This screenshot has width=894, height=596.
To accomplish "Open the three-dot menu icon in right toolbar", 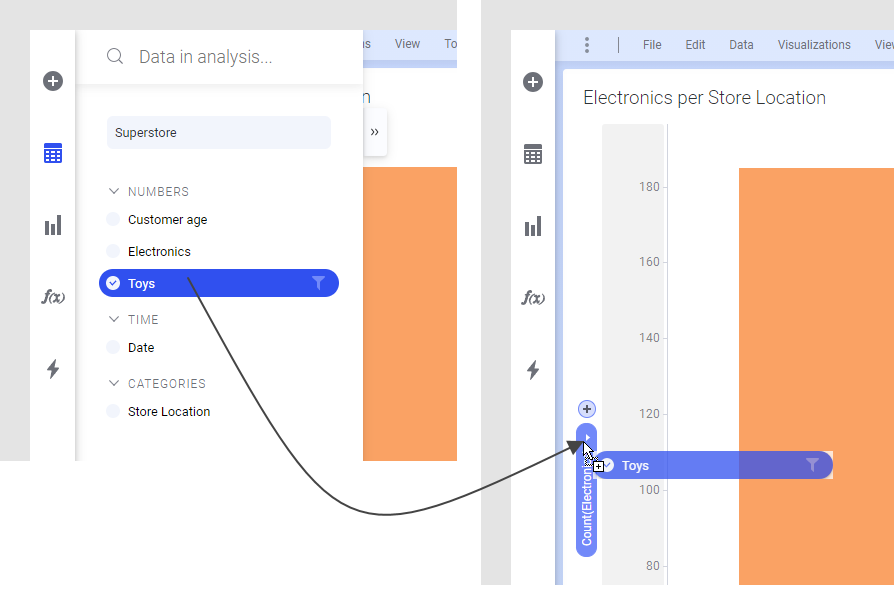I will pos(587,45).
